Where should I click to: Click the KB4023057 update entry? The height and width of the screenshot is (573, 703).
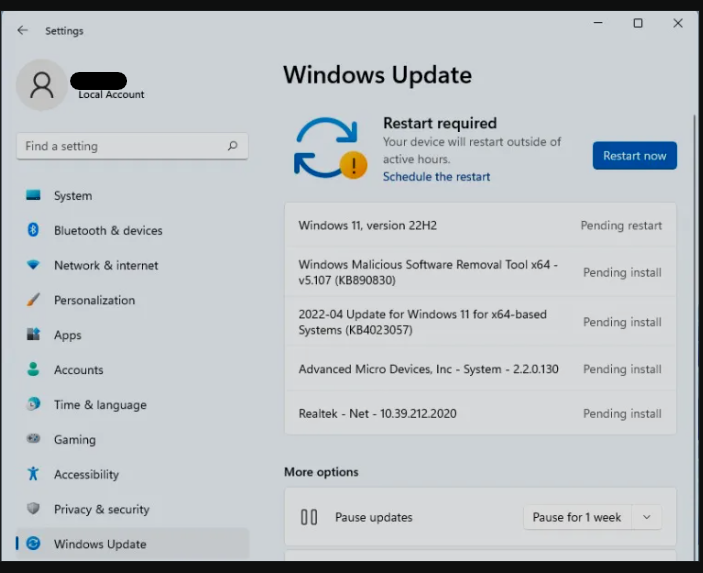480,322
